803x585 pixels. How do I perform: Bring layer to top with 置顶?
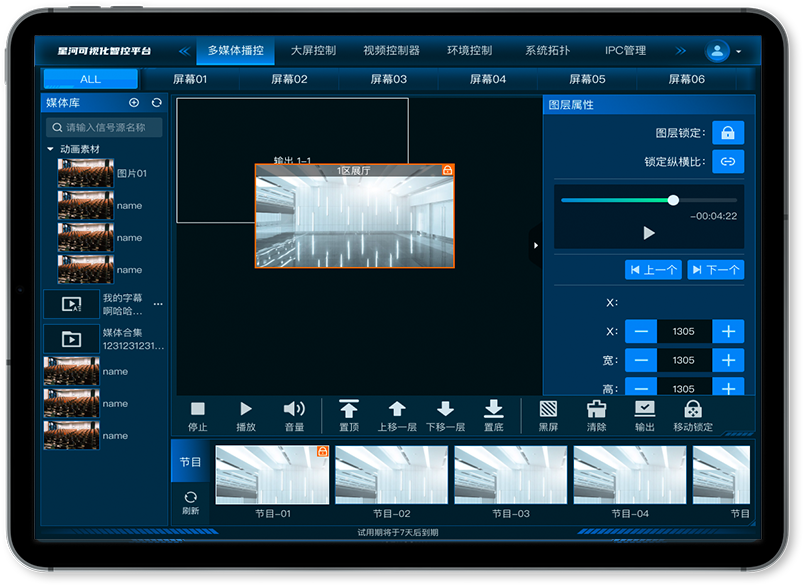tap(349, 409)
